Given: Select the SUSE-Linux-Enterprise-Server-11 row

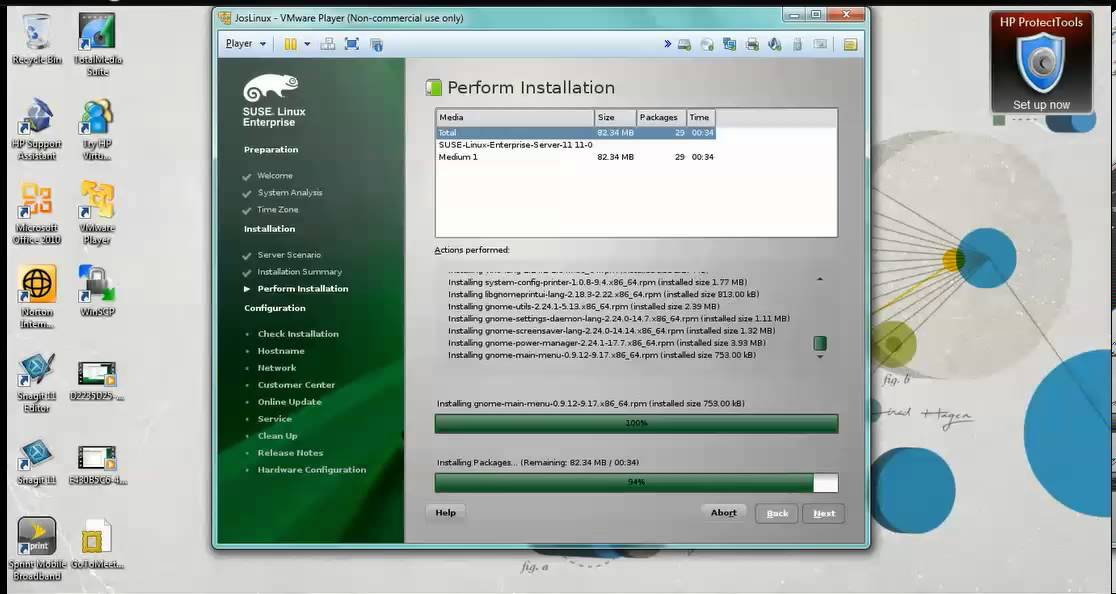Looking at the screenshot, I should [x=575, y=145].
